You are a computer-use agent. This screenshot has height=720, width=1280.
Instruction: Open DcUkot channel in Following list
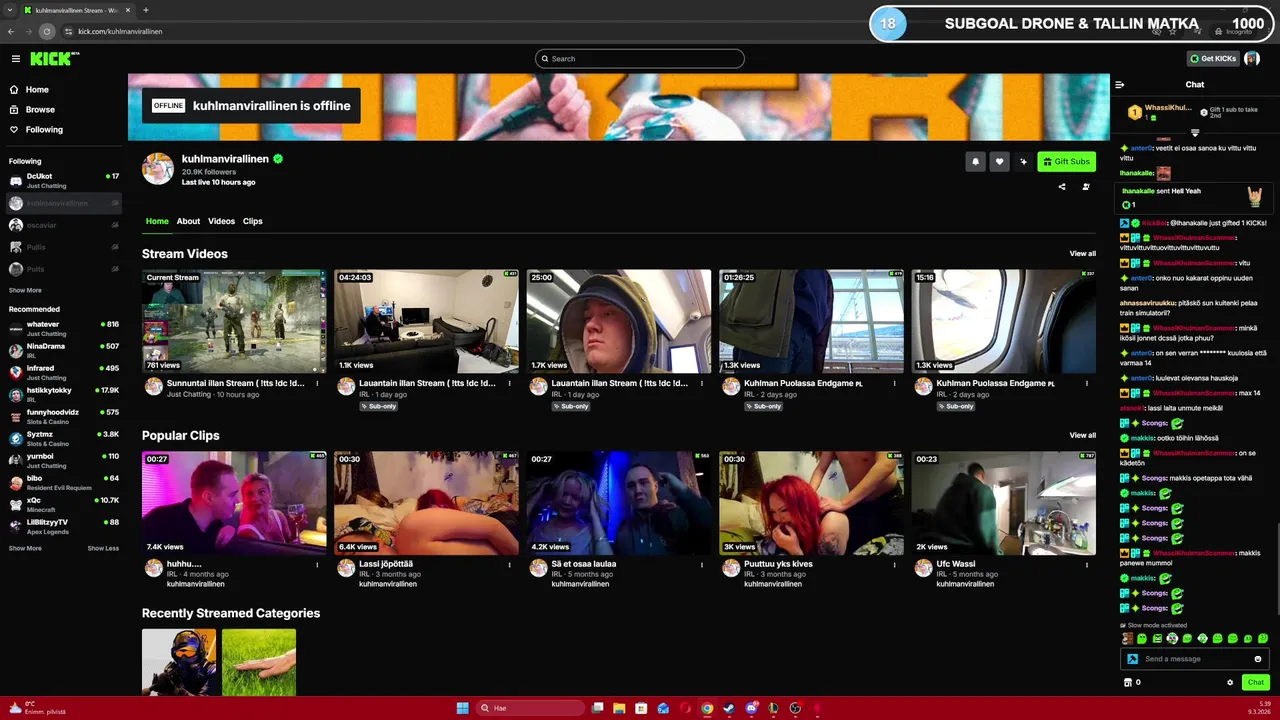pos(64,181)
